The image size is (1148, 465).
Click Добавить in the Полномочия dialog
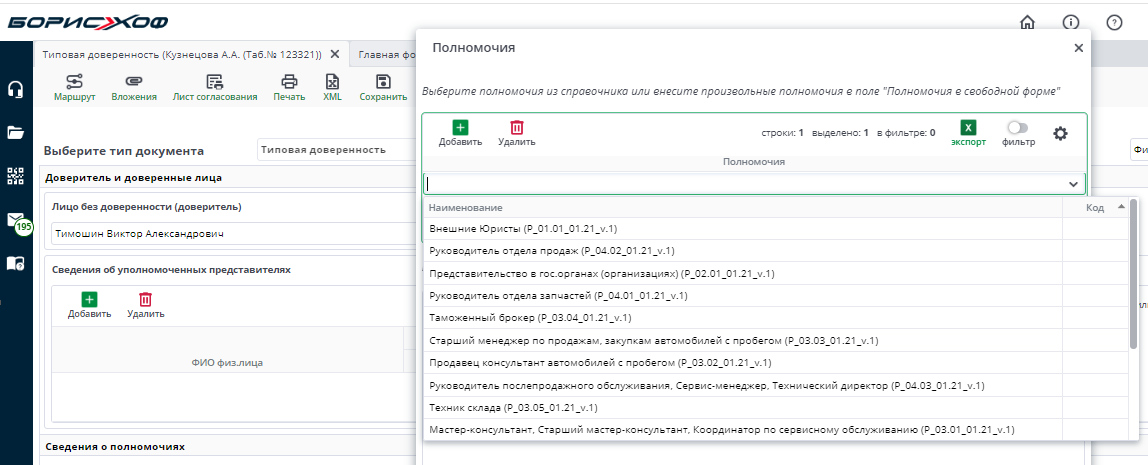pyautogui.click(x=460, y=133)
